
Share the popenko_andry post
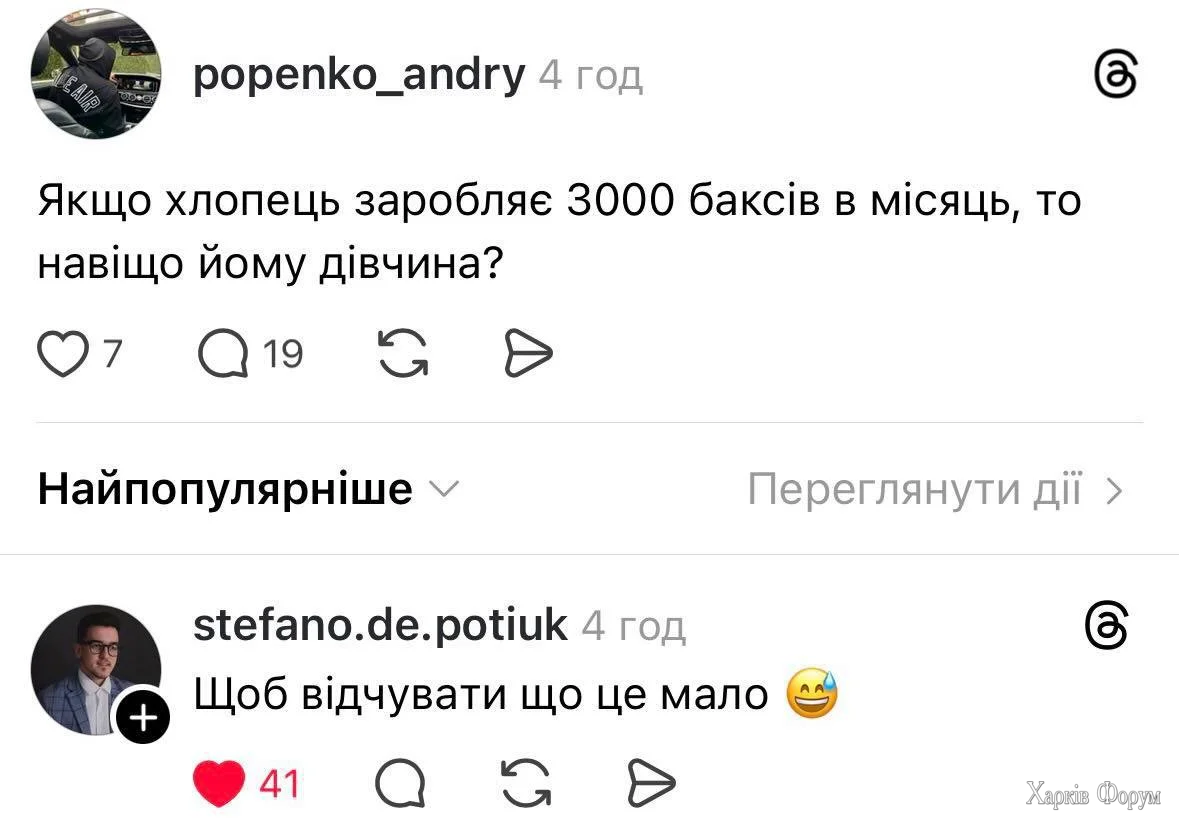(526, 353)
